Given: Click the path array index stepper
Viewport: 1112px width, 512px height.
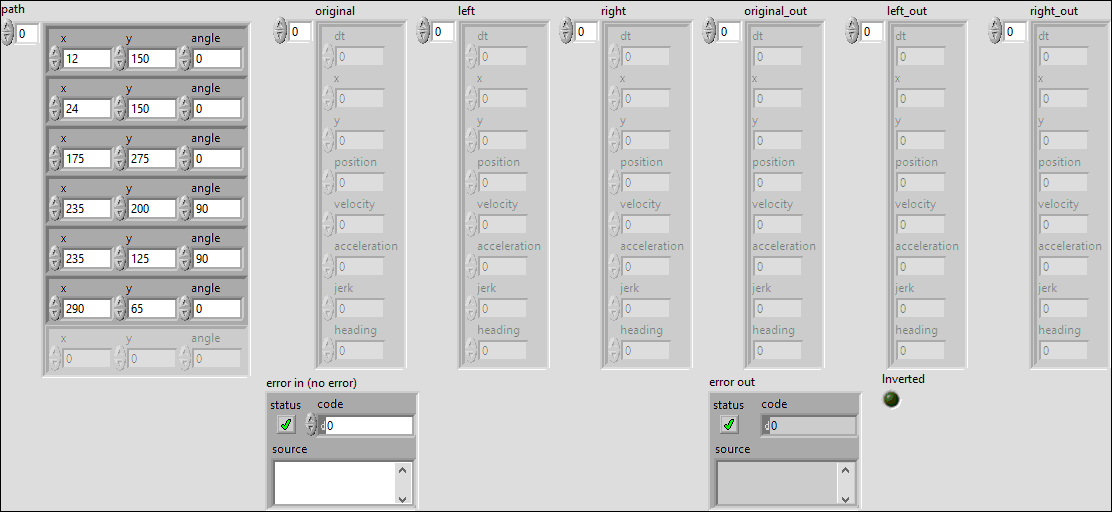Looking at the screenshot, I should click(8, 34).
